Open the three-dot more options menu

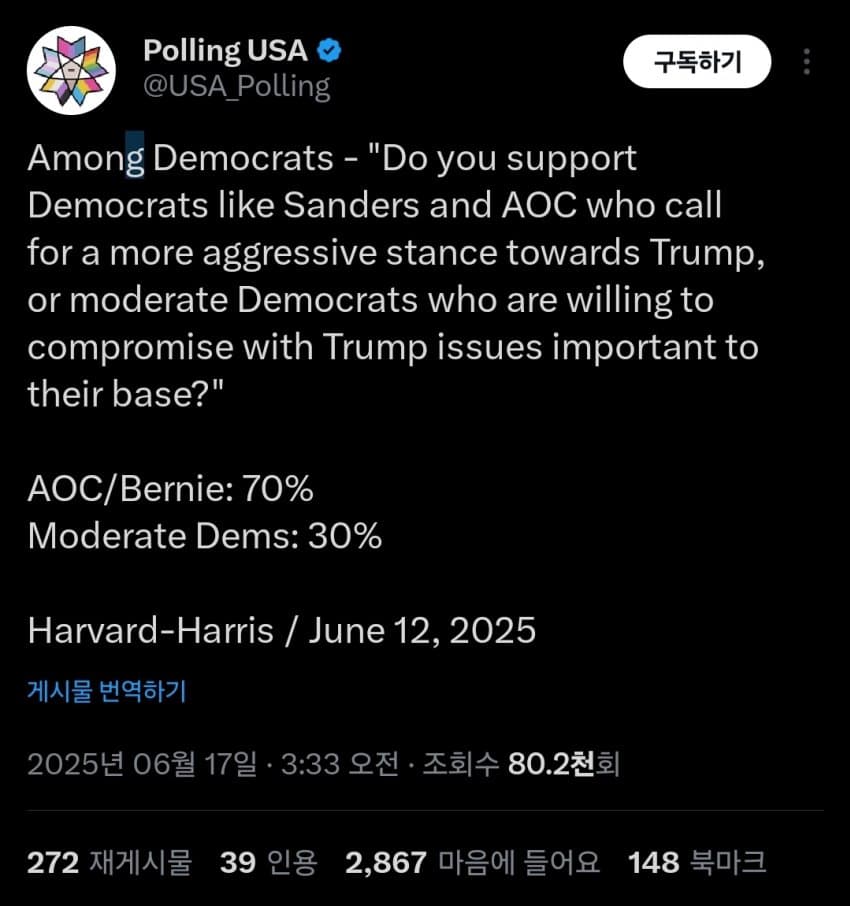tap(807, 61)
